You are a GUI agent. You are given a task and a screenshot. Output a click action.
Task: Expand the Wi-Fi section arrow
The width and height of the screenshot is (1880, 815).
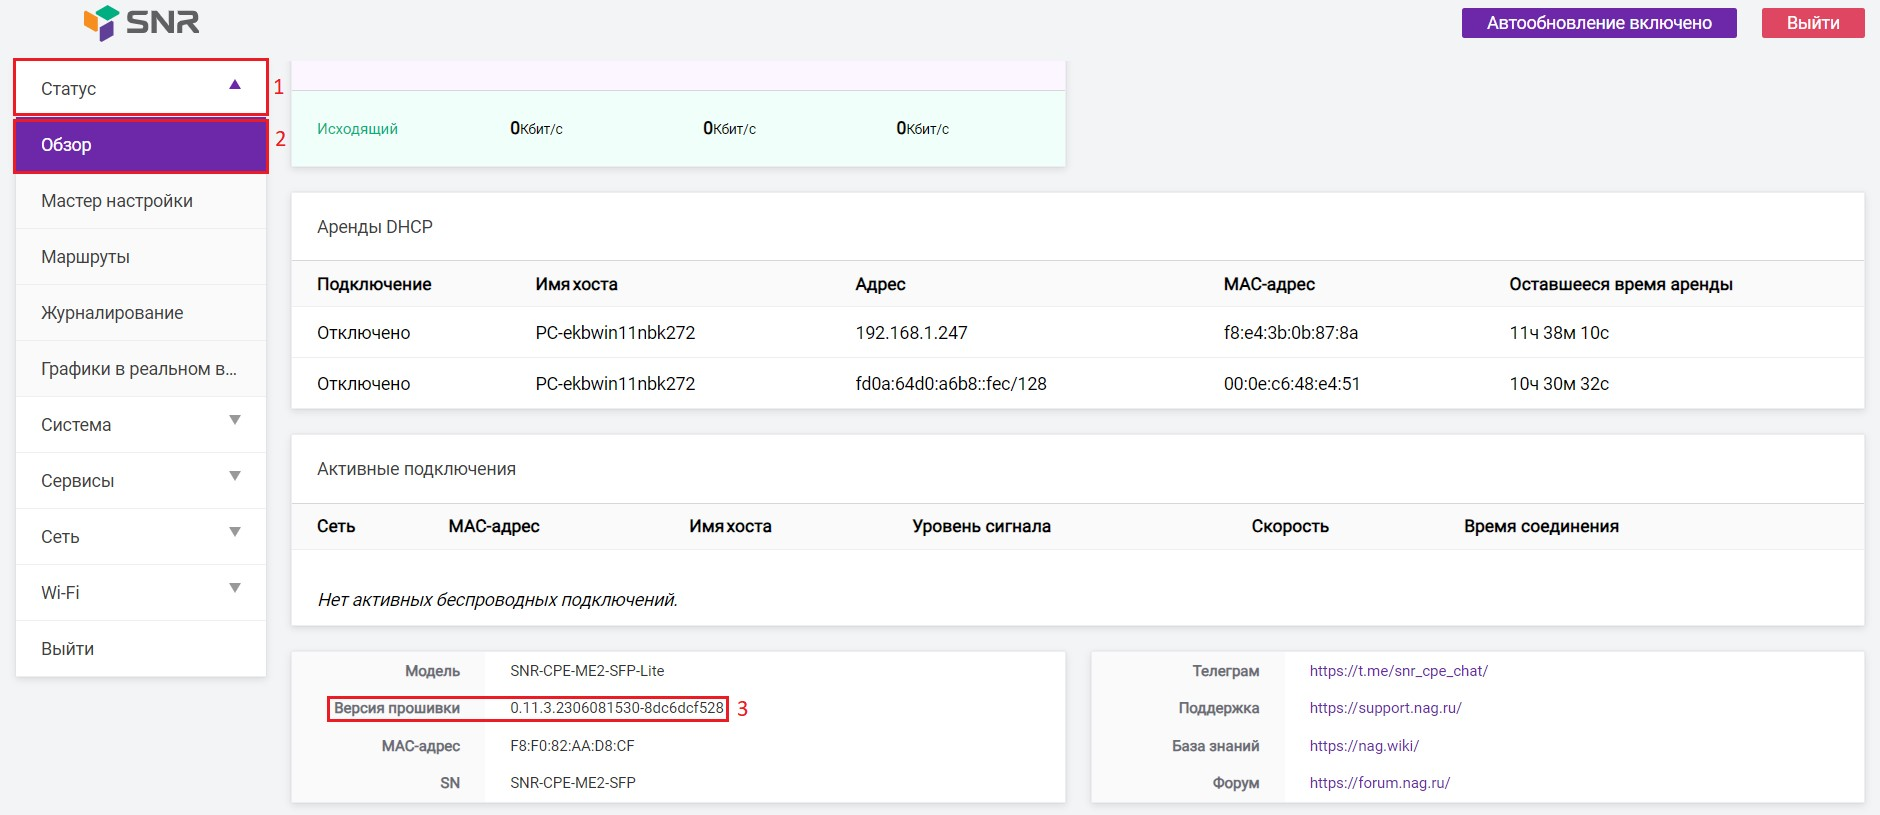coord(235,588)
